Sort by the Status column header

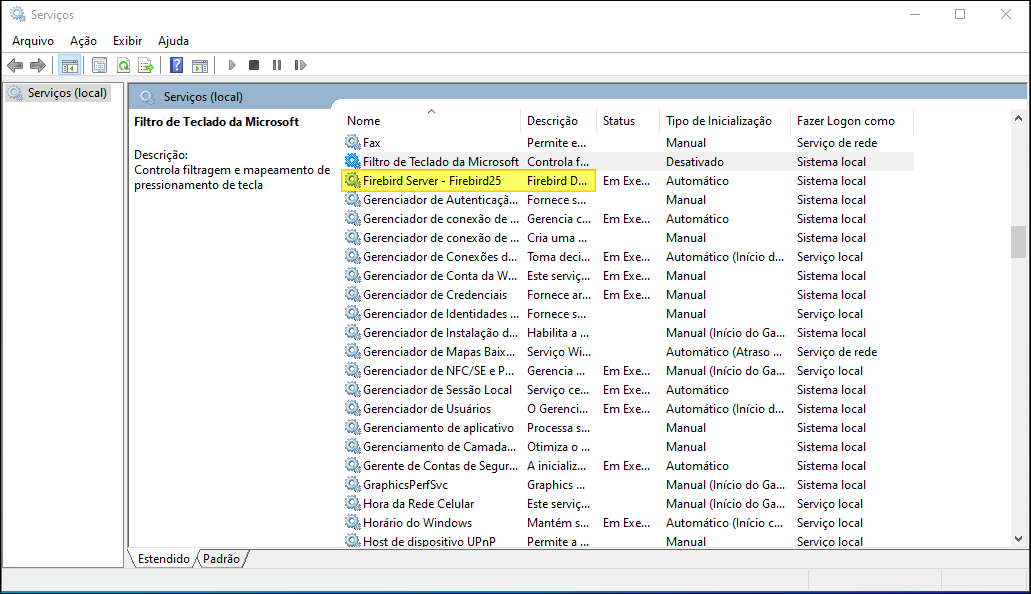[627, 120]
